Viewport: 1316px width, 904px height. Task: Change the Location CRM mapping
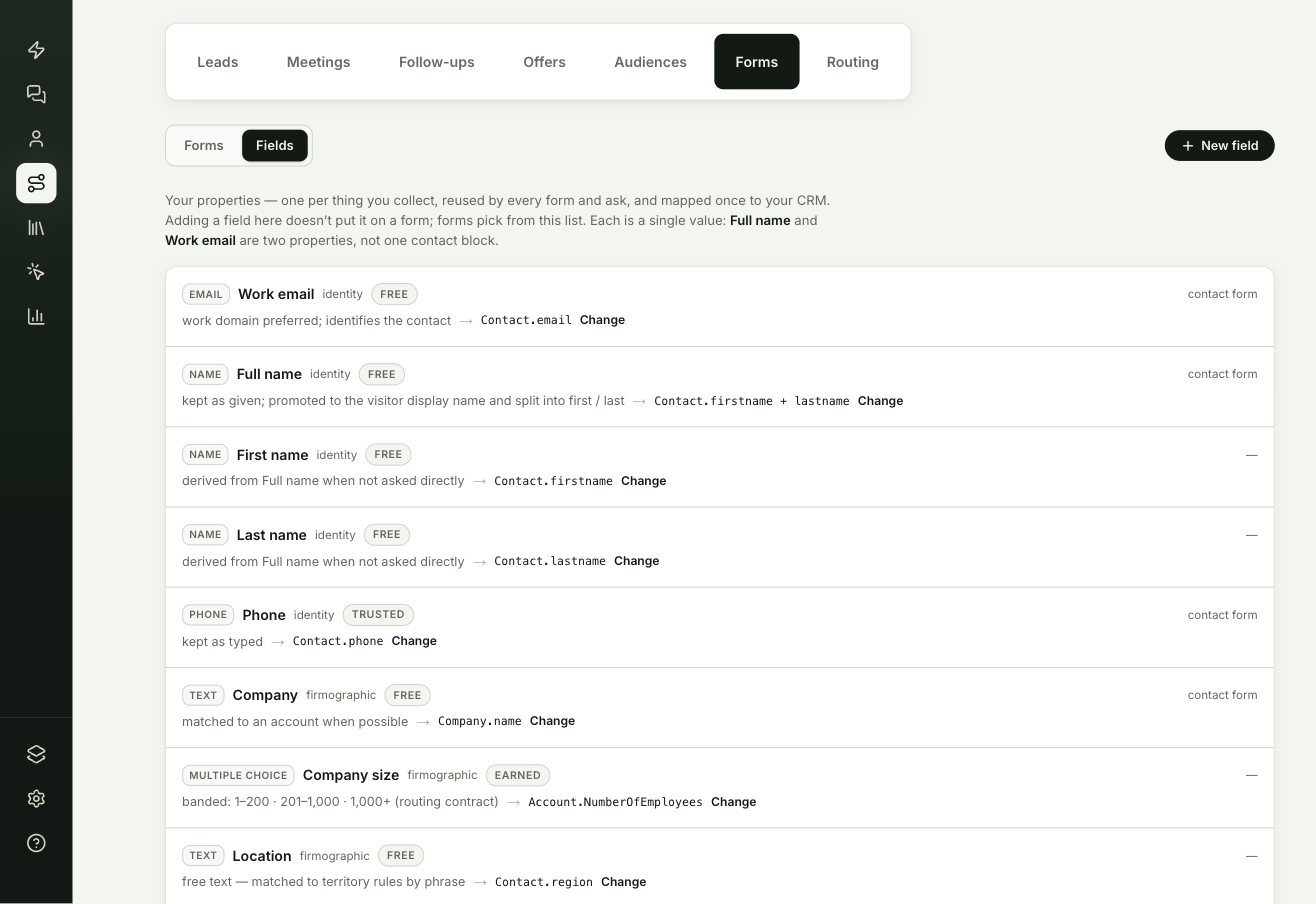(623, 882)
